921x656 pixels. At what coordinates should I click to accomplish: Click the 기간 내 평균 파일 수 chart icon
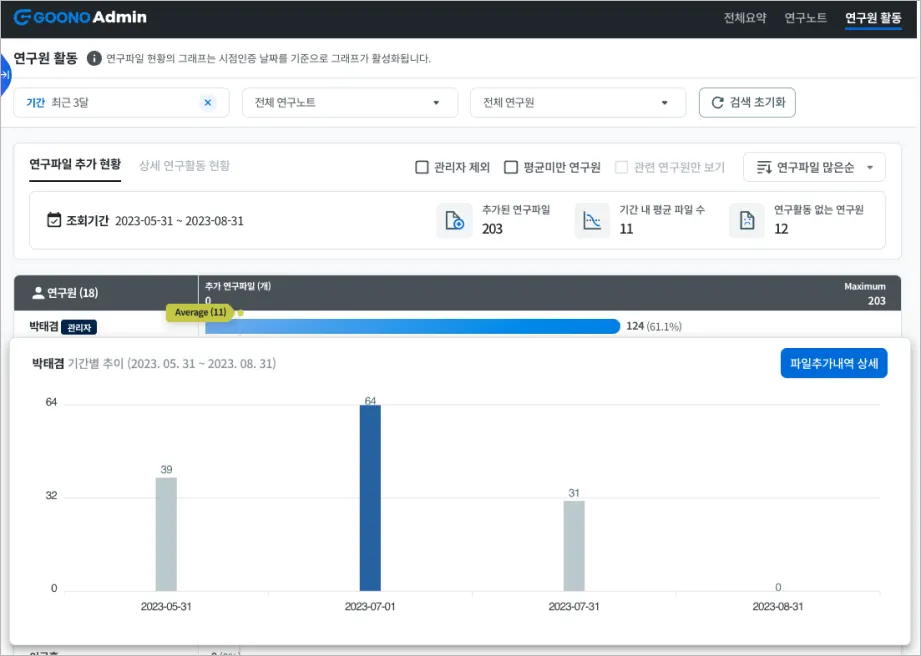(x=592, y=221)
